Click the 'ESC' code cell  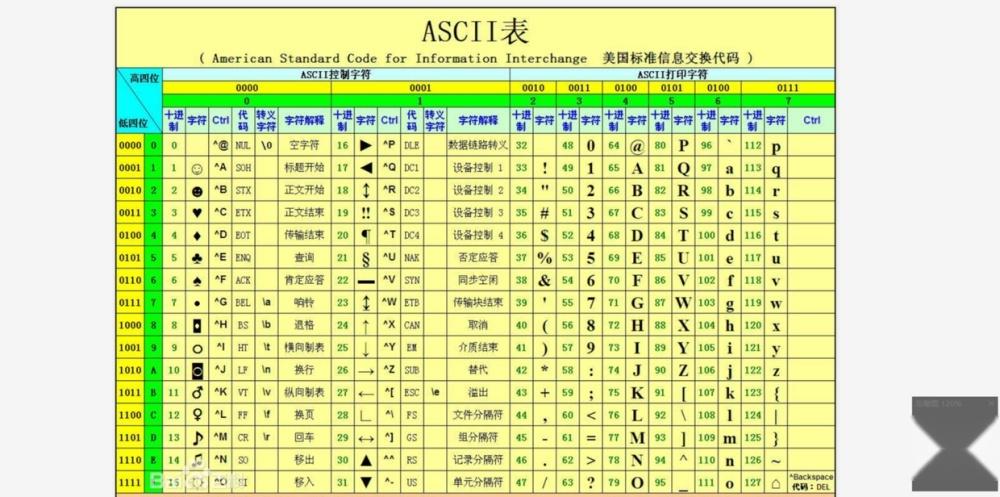point(412,392)
